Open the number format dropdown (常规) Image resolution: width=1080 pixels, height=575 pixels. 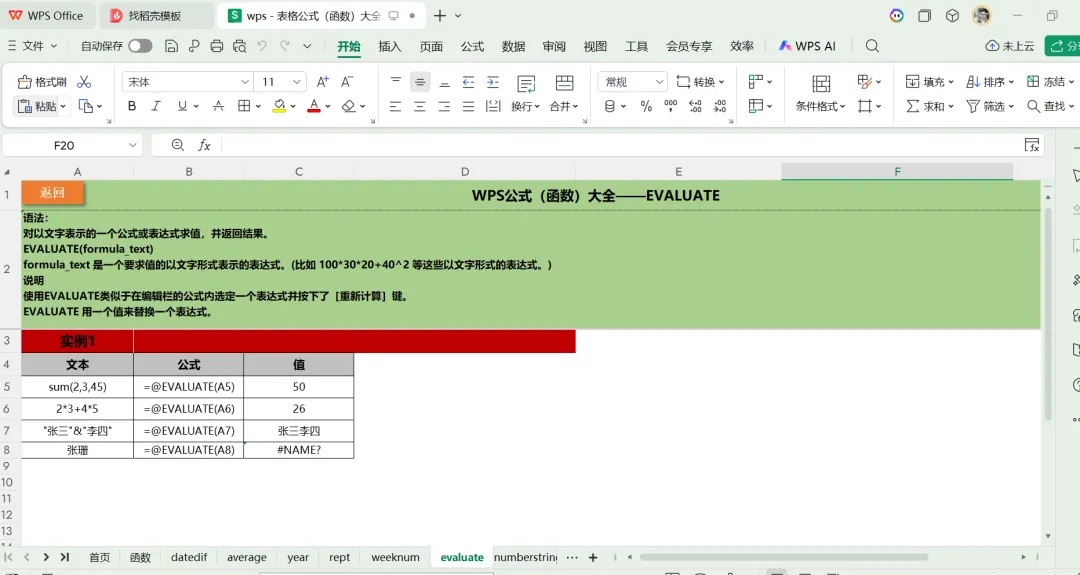pos(658,82)
